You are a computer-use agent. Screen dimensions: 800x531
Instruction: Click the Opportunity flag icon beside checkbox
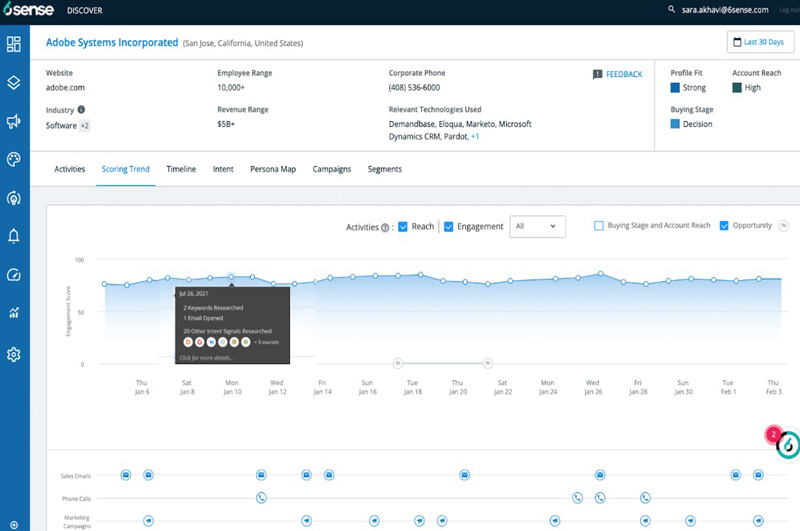click(x=784, y=225)
